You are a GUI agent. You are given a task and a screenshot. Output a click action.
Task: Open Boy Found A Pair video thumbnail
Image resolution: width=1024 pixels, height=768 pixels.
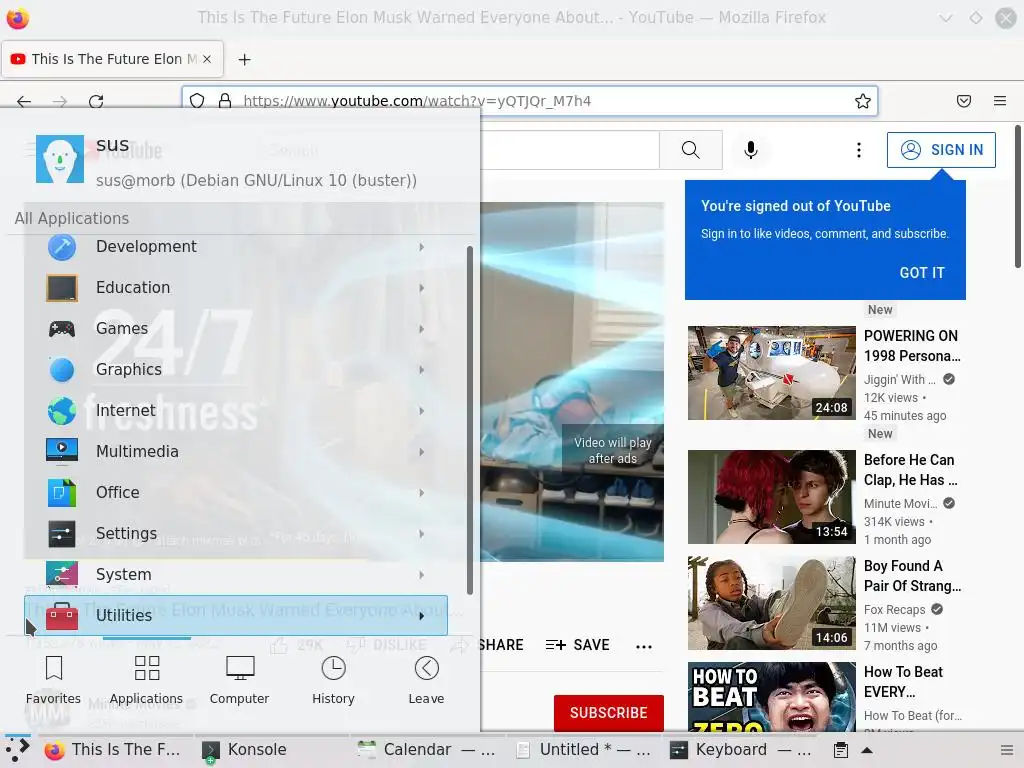click(772, 603)
